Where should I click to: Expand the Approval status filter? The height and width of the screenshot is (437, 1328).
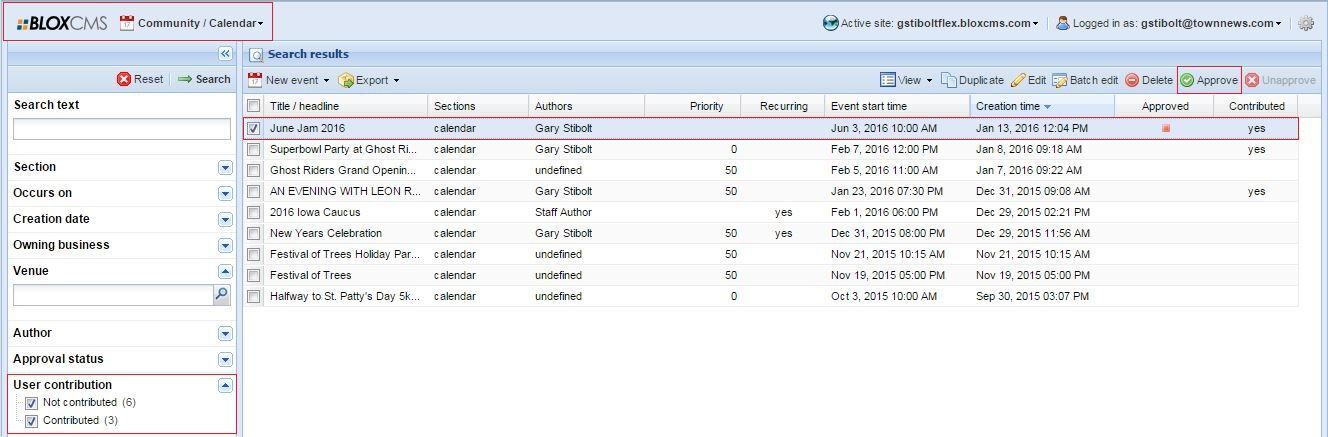pos(225,359)
